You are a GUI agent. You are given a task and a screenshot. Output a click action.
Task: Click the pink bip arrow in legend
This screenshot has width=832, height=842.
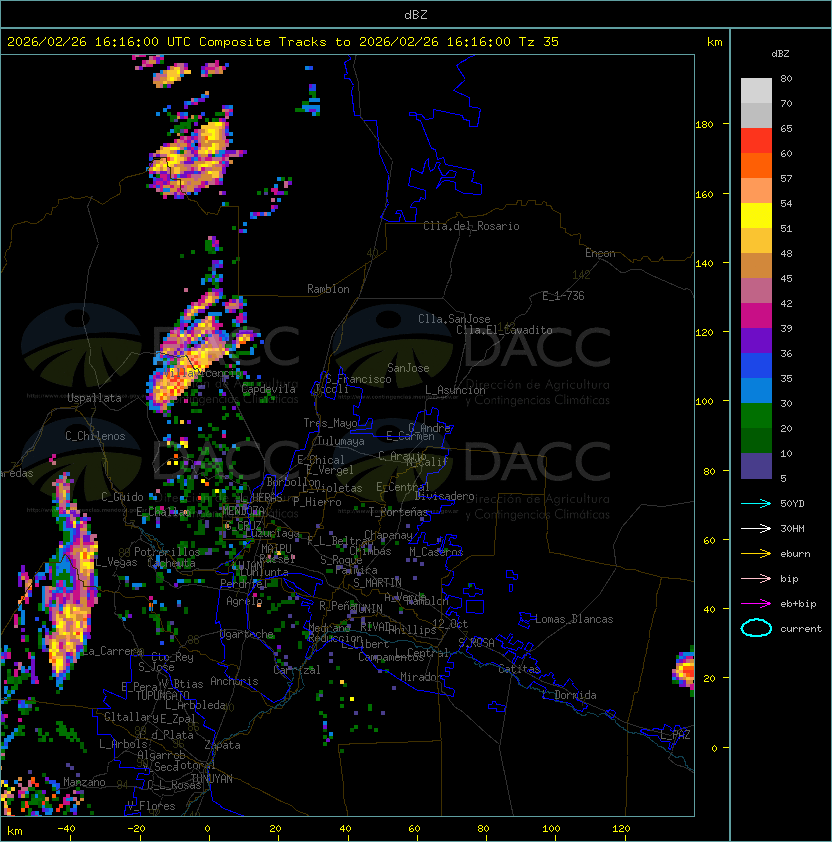(x=756, y=578)
